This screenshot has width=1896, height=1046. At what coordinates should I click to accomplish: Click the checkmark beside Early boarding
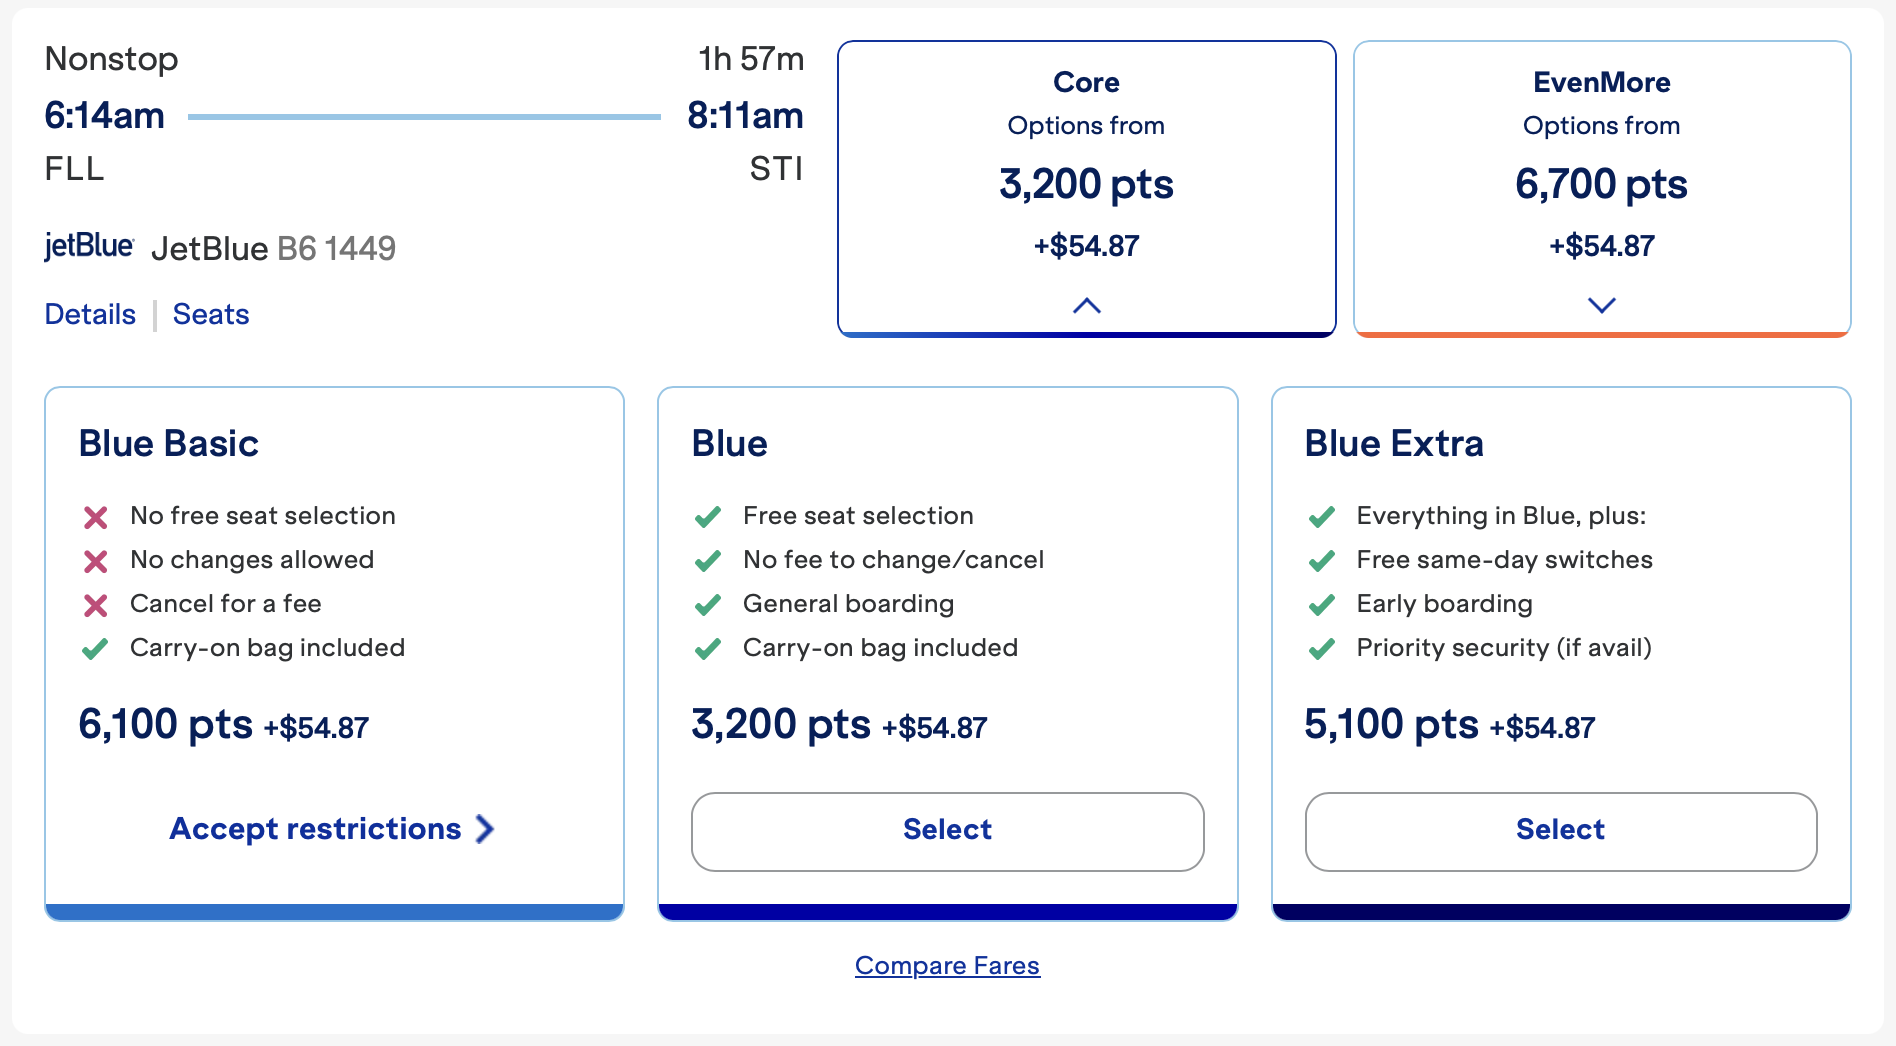[1322, 604]
